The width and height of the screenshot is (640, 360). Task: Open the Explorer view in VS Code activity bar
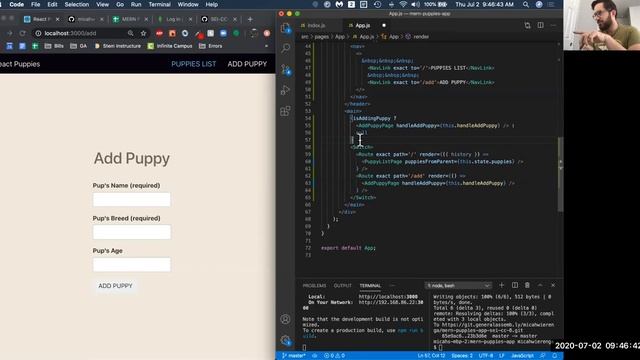(x=285, y=28)
